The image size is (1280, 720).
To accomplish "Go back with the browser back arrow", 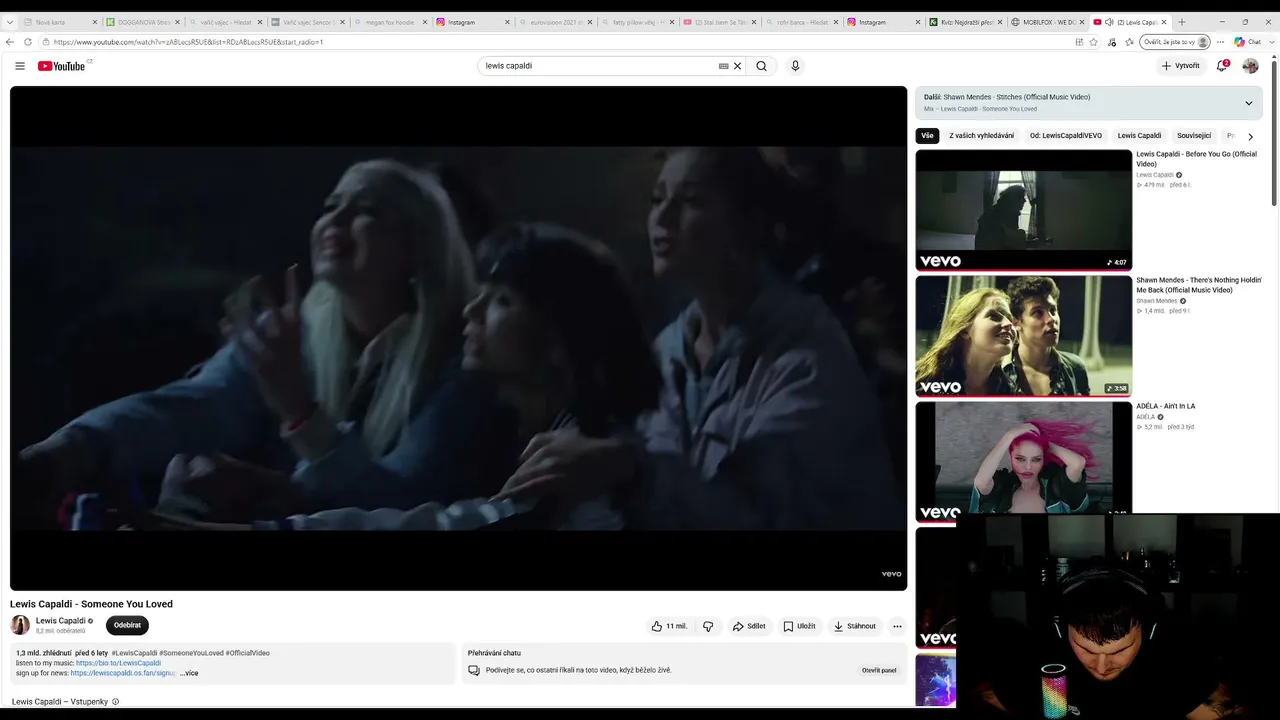I will (10, 42).
